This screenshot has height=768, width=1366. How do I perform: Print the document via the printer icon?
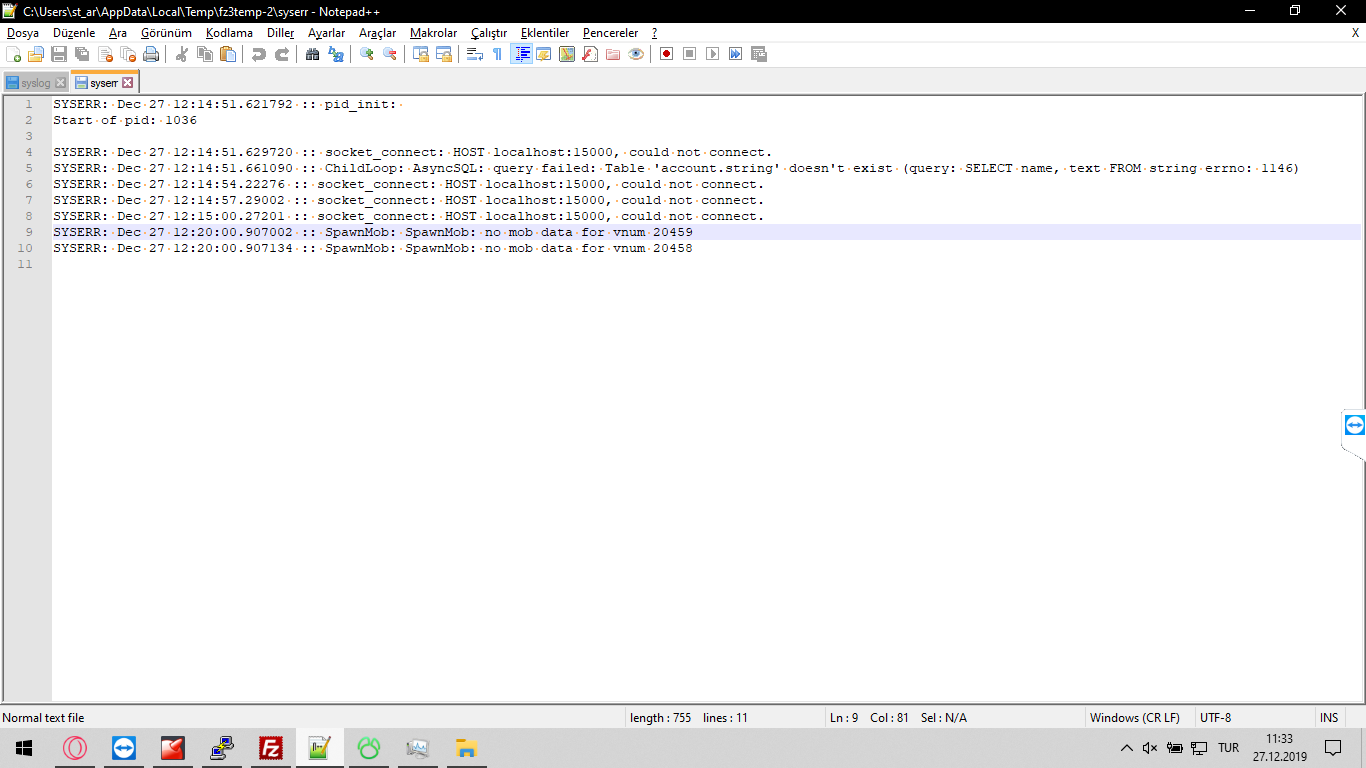click(151, 54)
